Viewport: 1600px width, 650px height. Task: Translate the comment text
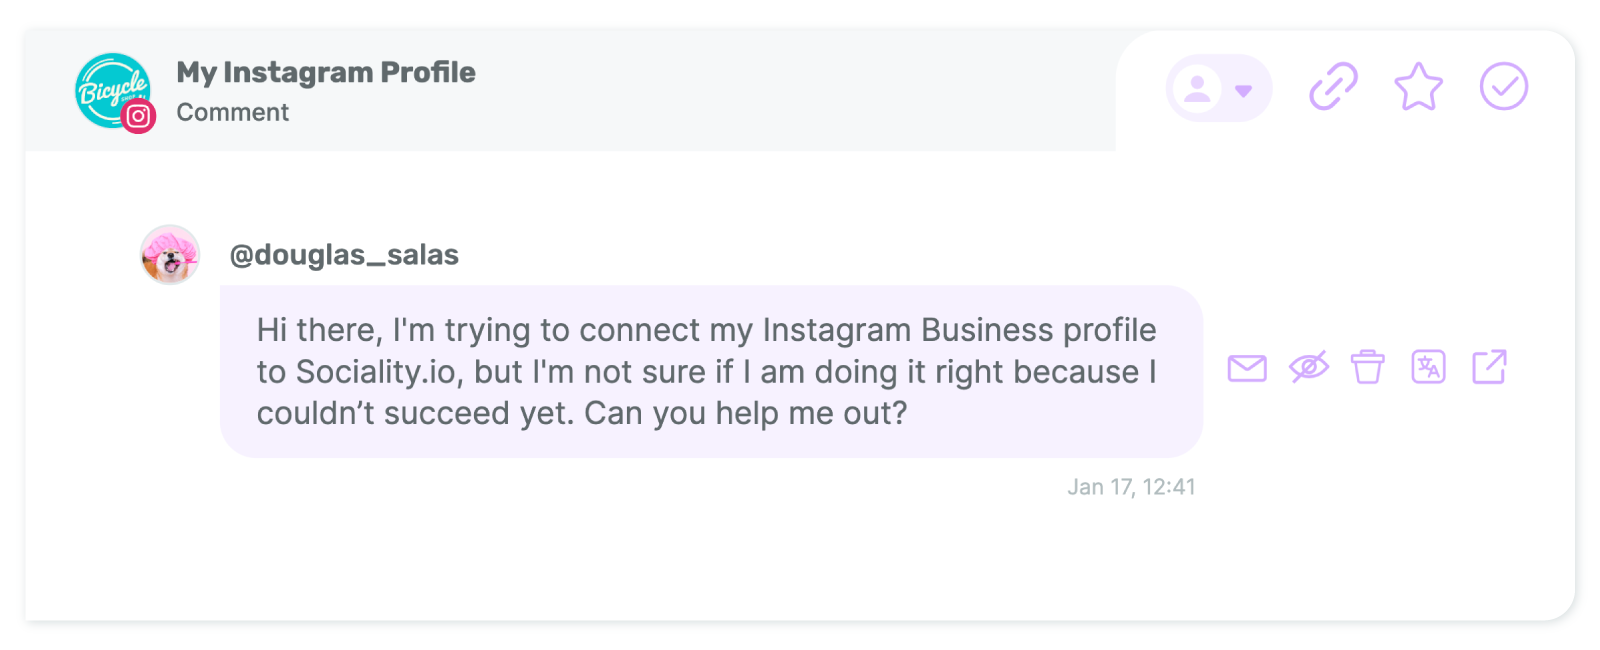pyautogui.click(x=1428, y=367)
